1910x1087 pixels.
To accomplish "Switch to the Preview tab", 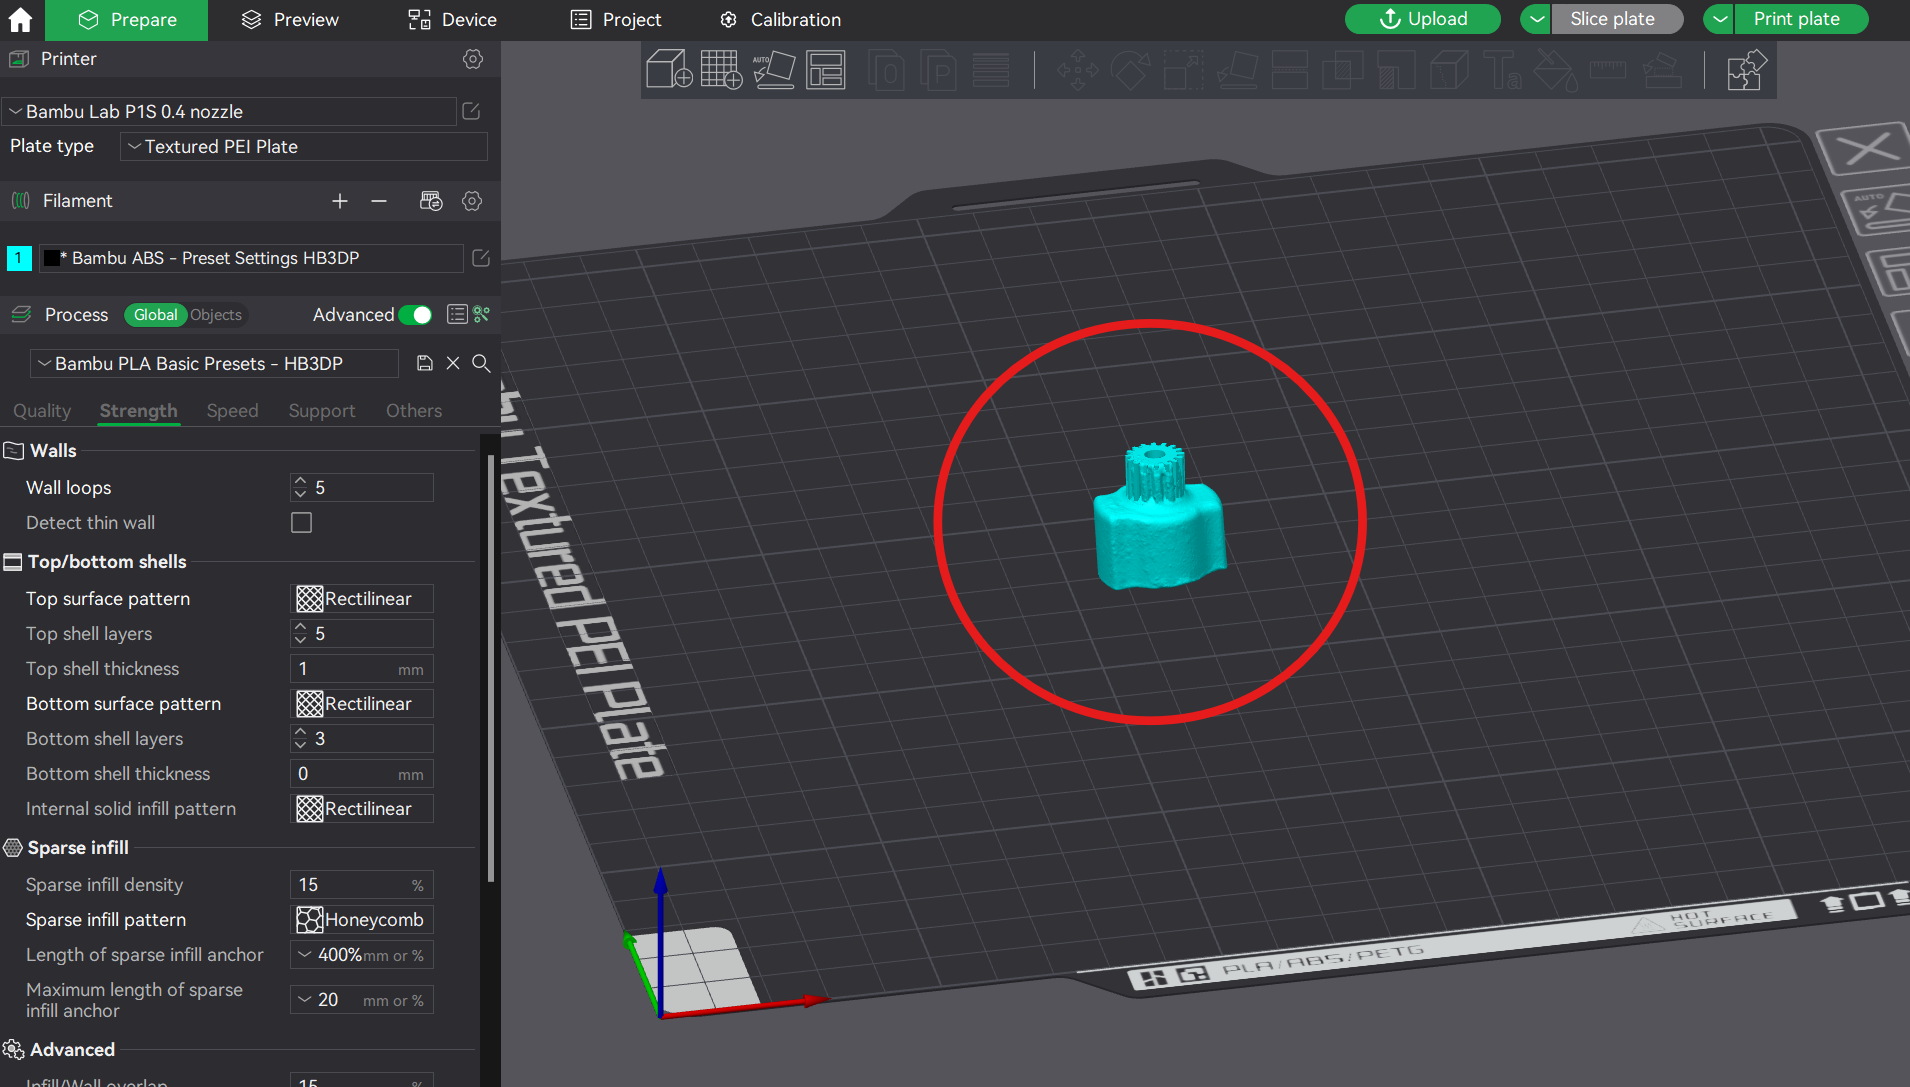I will pos(291,20).
